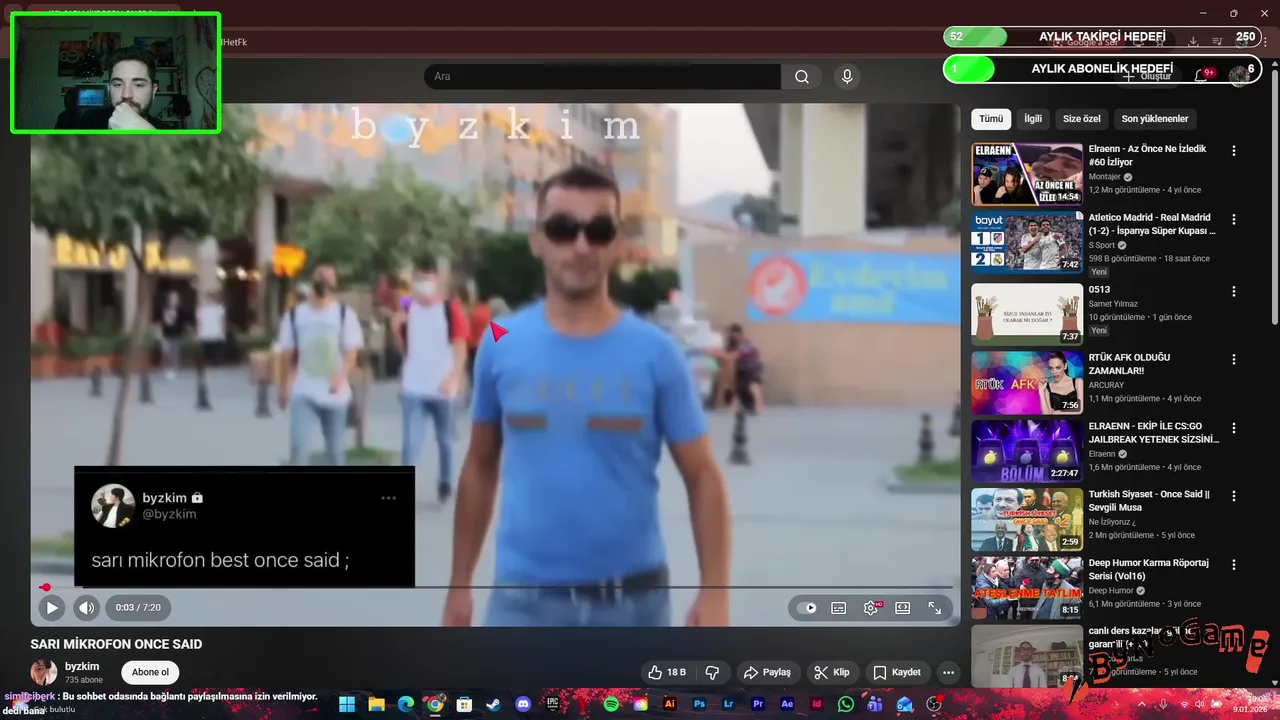The image size is (1280, 720).
Task: Open more actions ellipsis below video
Action: click(948, 672)
